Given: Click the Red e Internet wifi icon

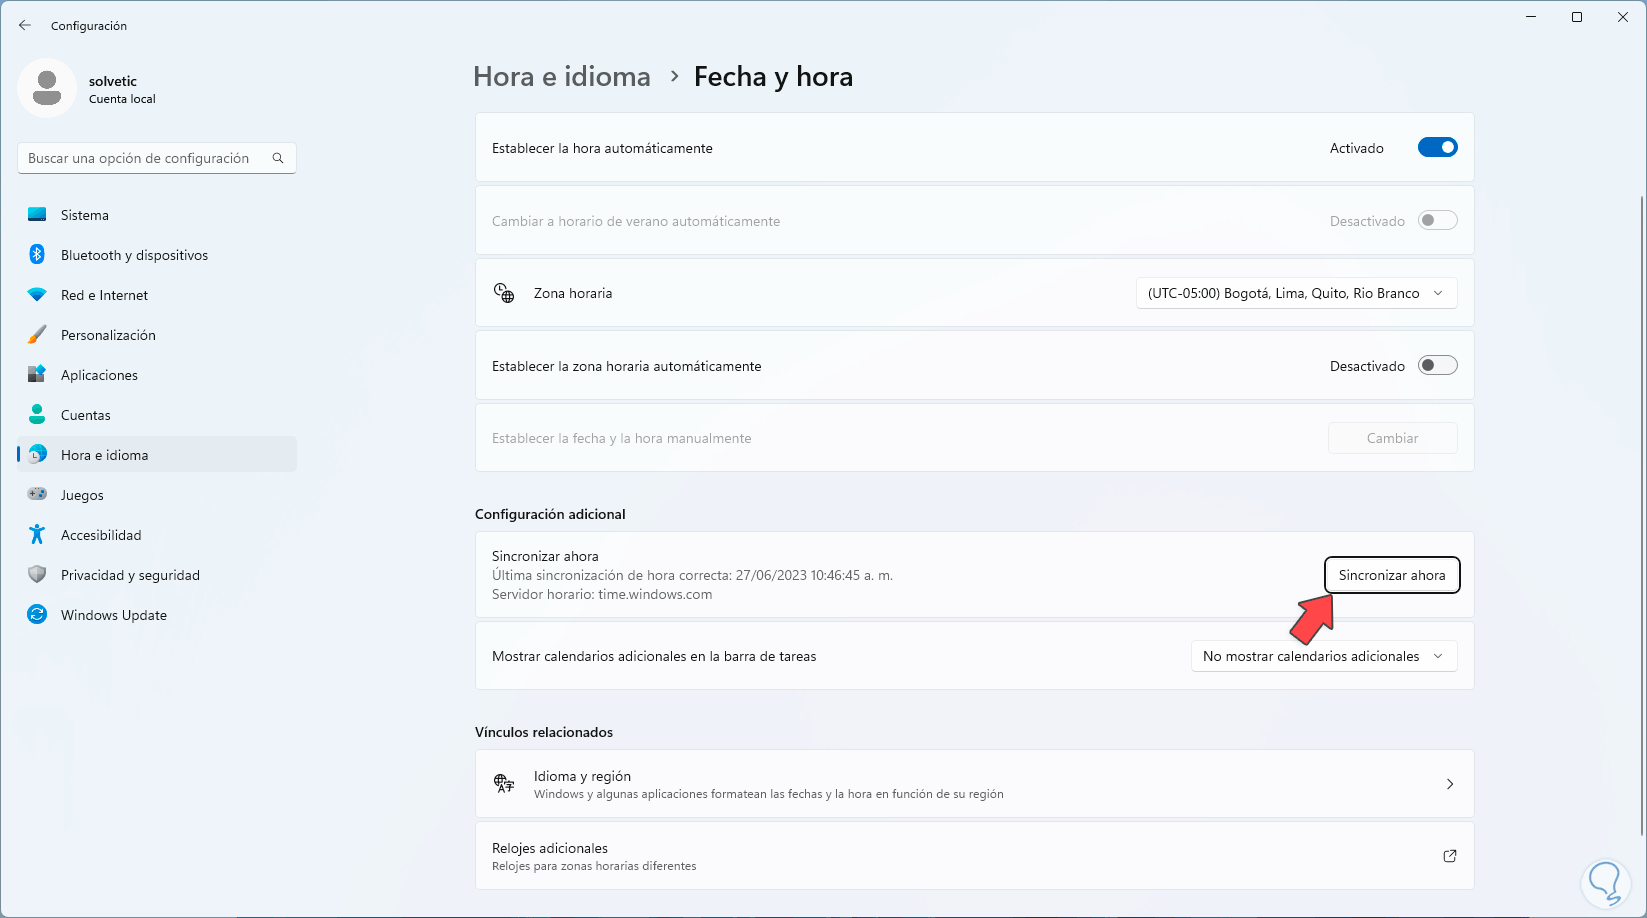Looking at the screenshot, I should pyautogui.click(x=37, y=295).
